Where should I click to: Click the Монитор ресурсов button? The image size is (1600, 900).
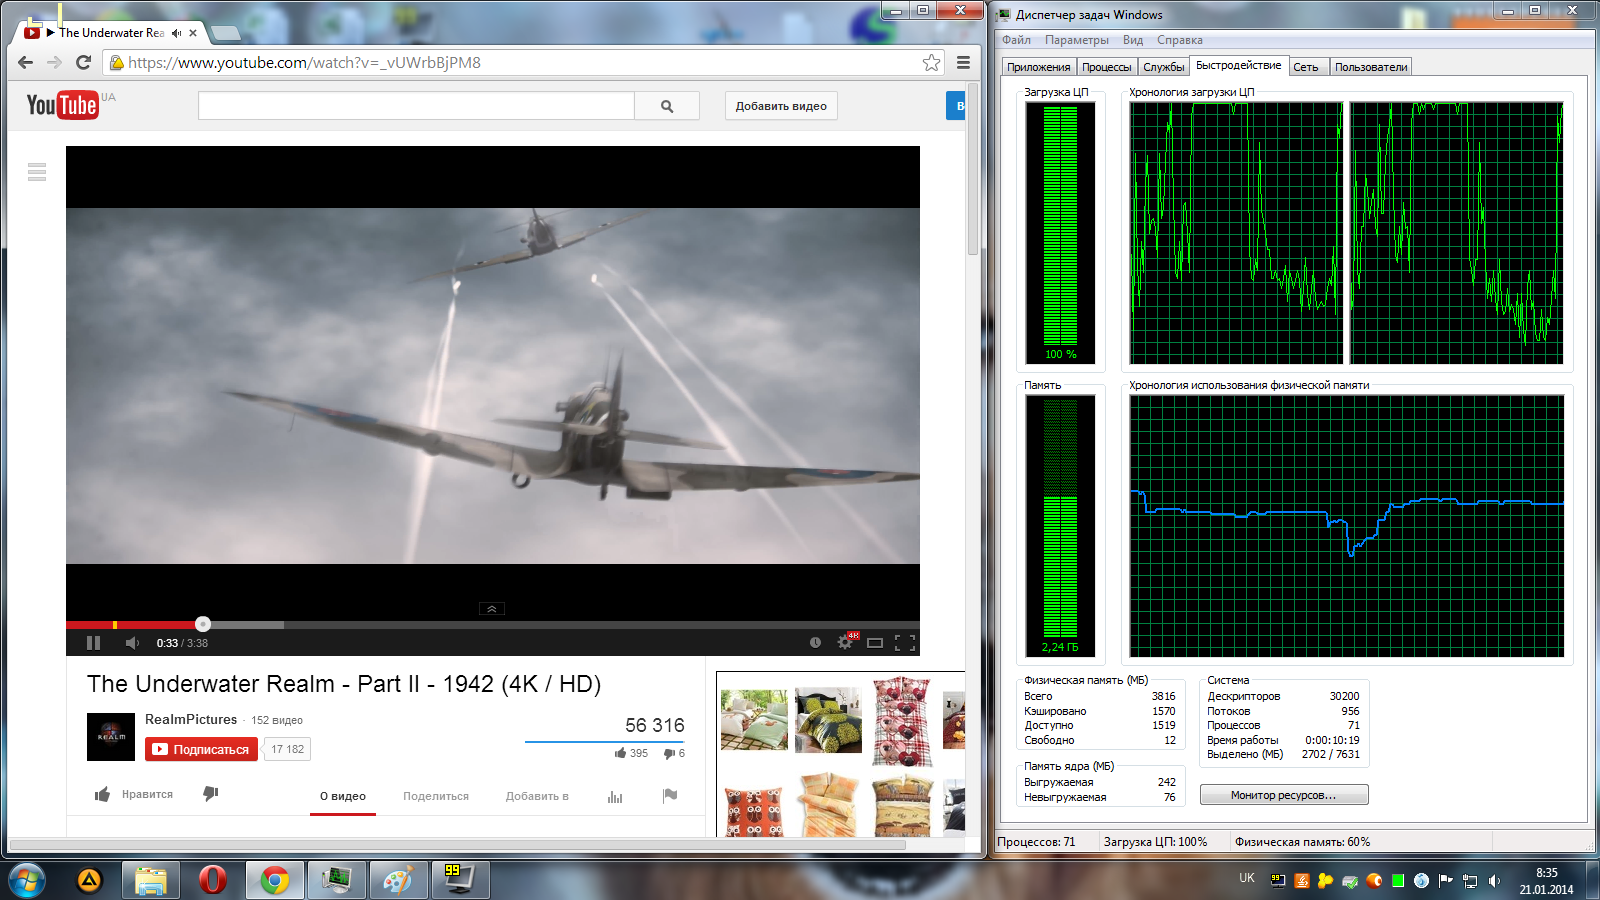click(x=1284, y=795)
